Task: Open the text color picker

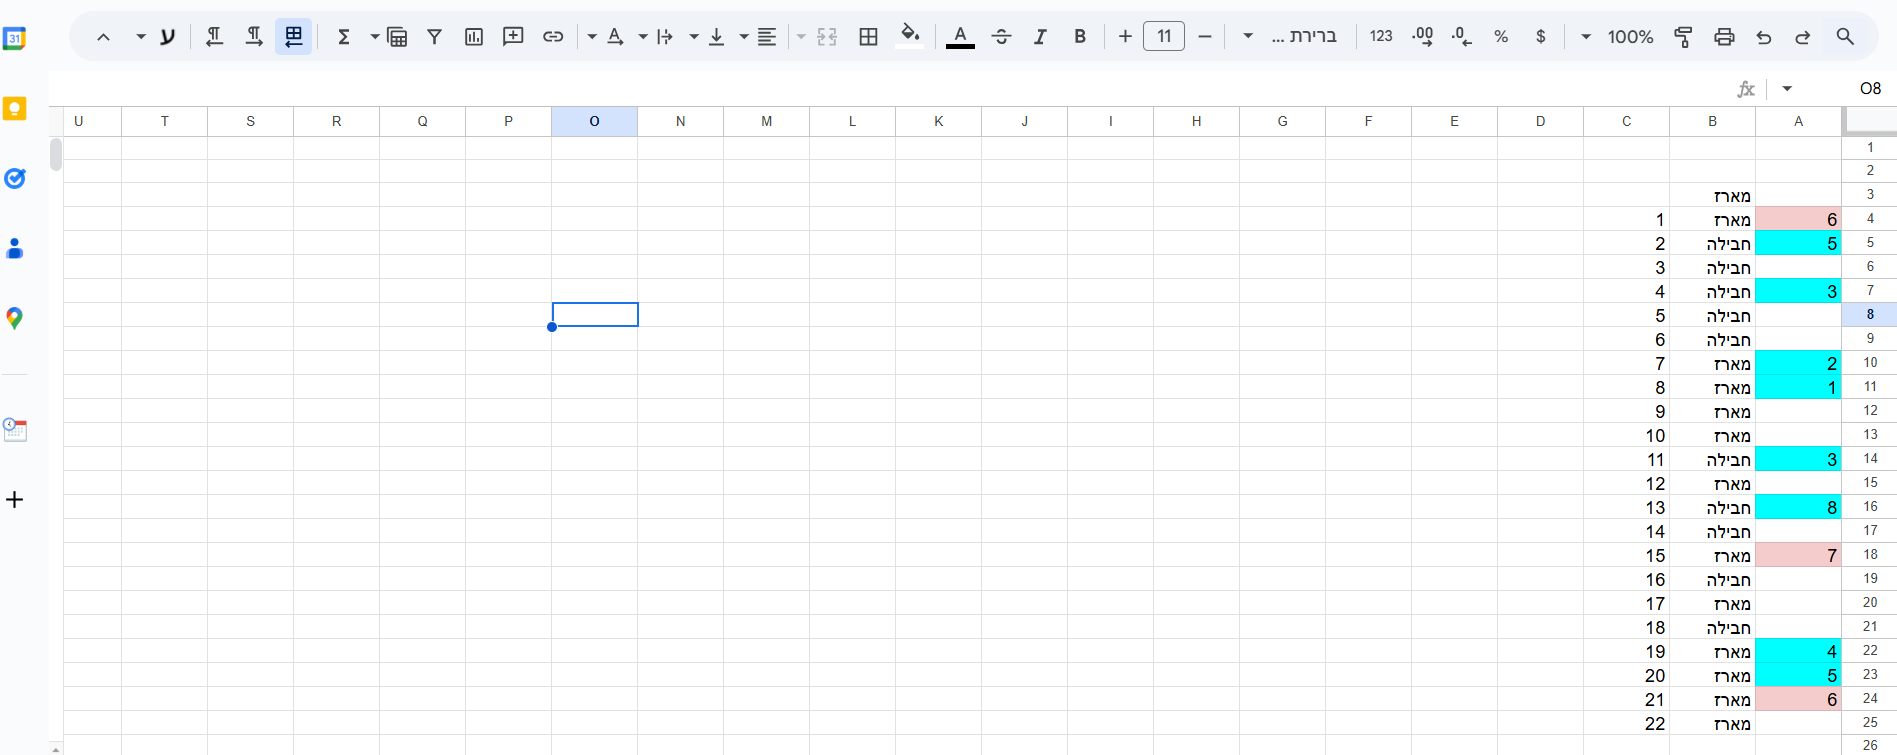Action: (x=960, y=37)
